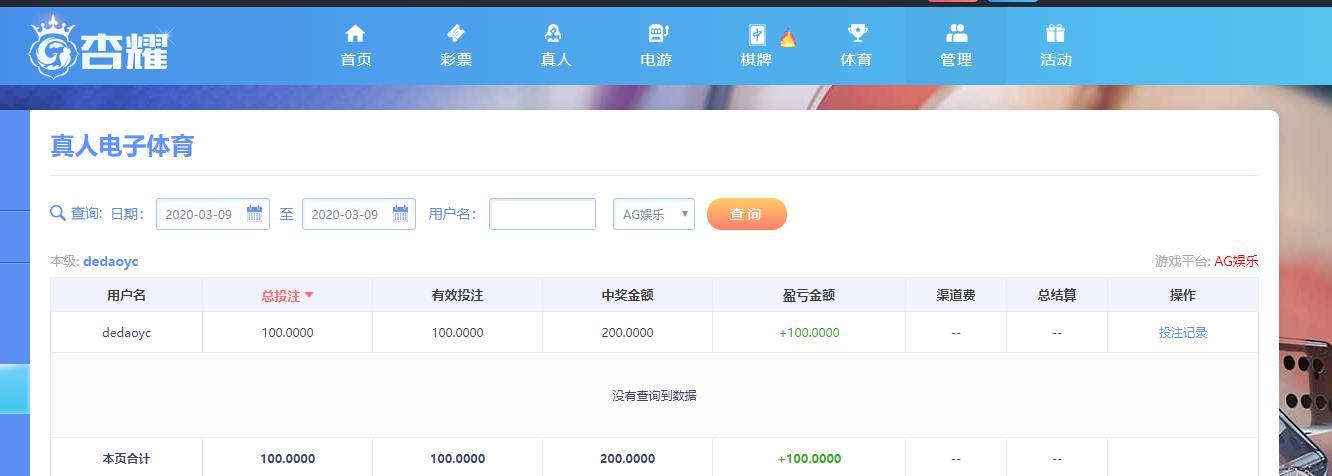Image resolution: width=1332 pixels, height=476 pixels.
Task: Focus the 用户名 text field
Action: click(542, 214)
